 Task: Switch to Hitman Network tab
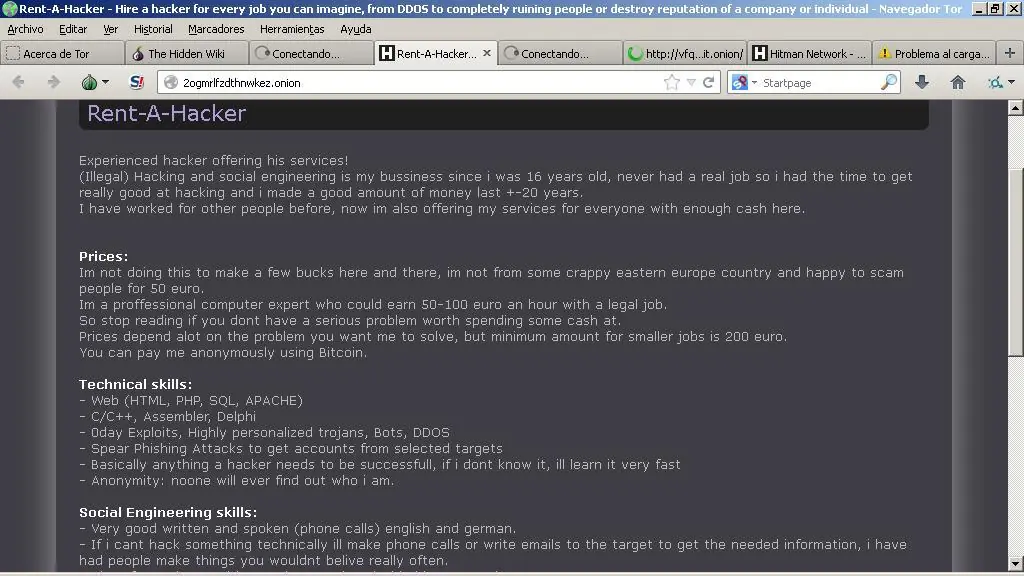[809, 54]
